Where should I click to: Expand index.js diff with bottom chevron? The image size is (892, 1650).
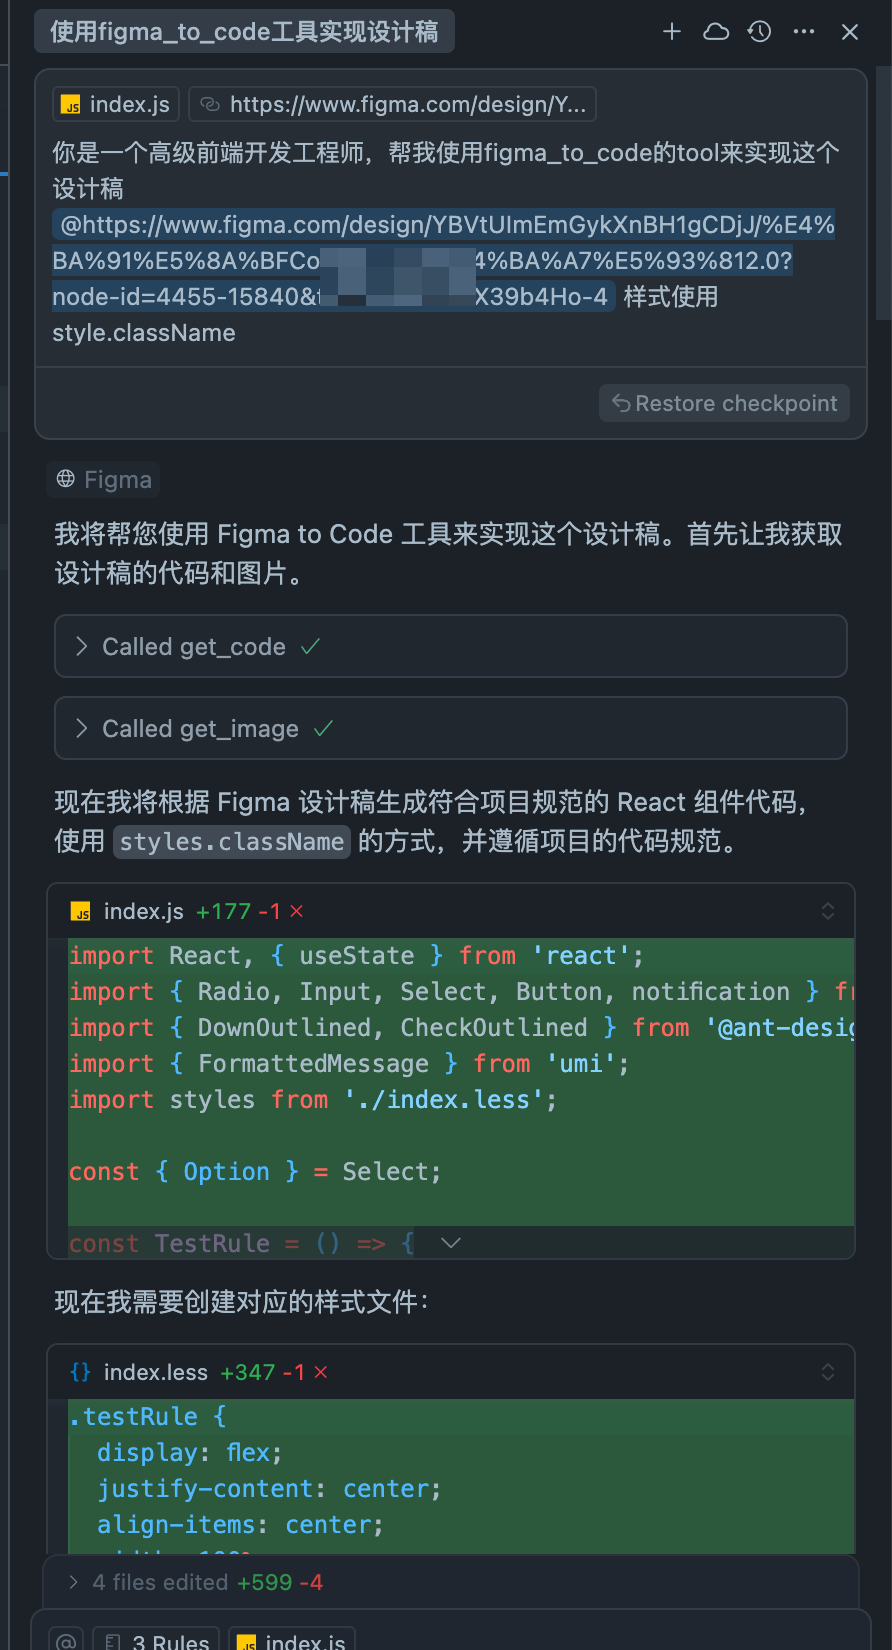pos(451,1242)
